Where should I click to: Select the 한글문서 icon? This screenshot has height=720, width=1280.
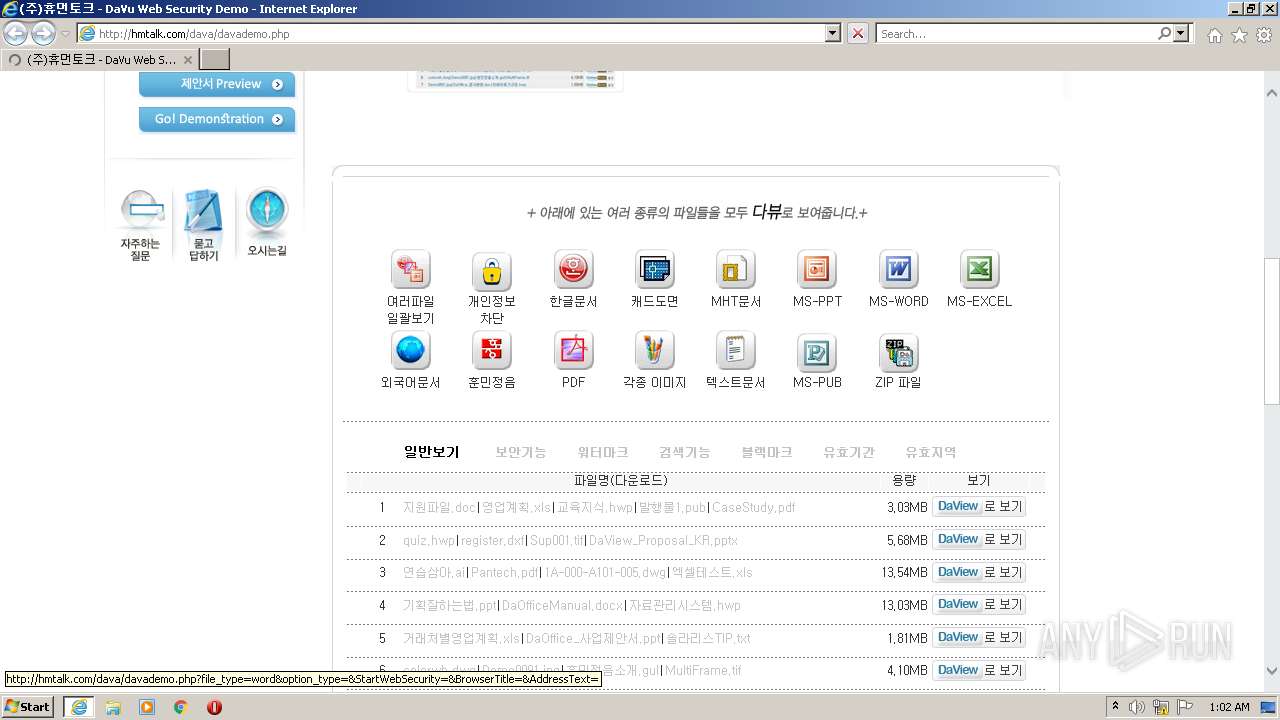(x=573, y=269)
